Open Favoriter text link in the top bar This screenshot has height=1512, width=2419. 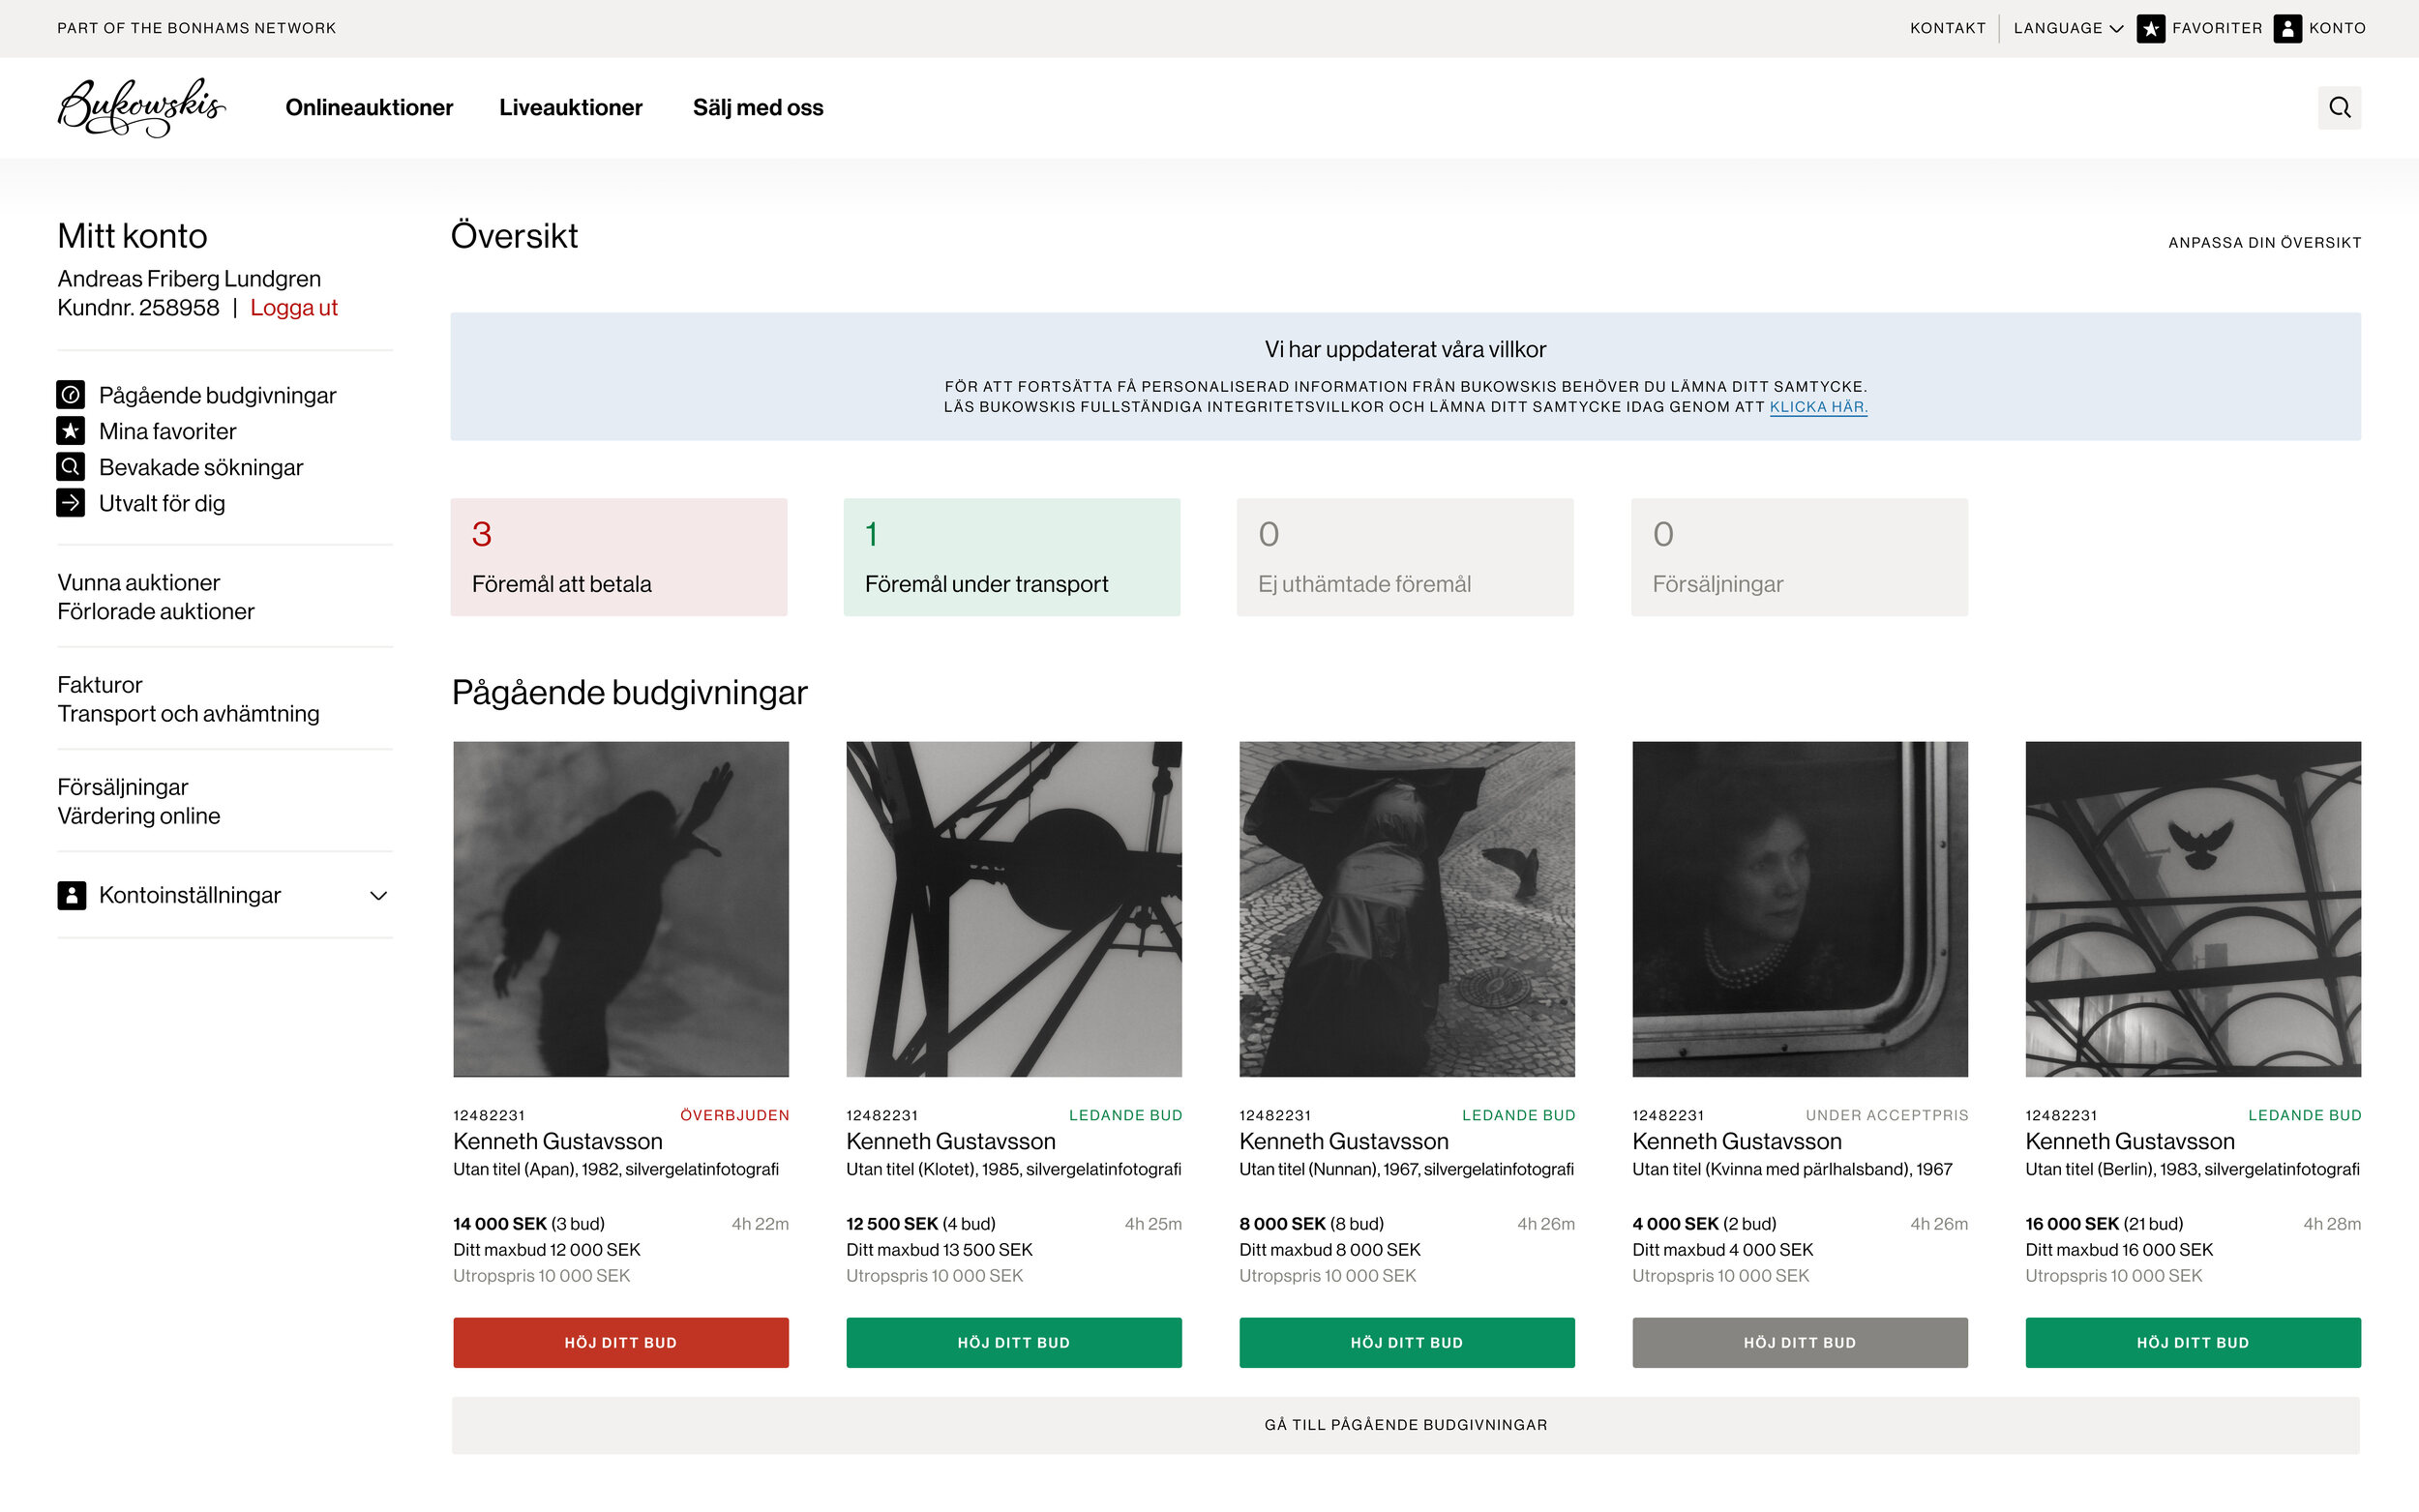pos(2217,28)
